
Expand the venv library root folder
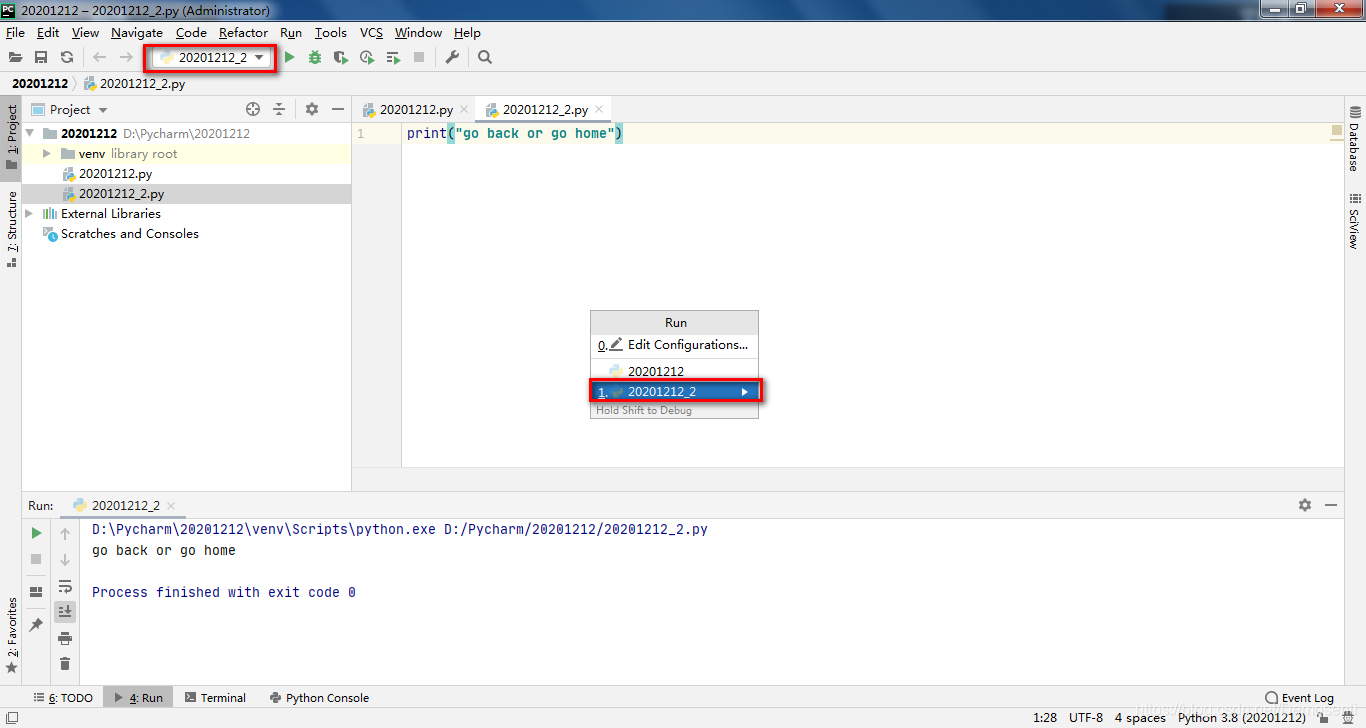47,153
